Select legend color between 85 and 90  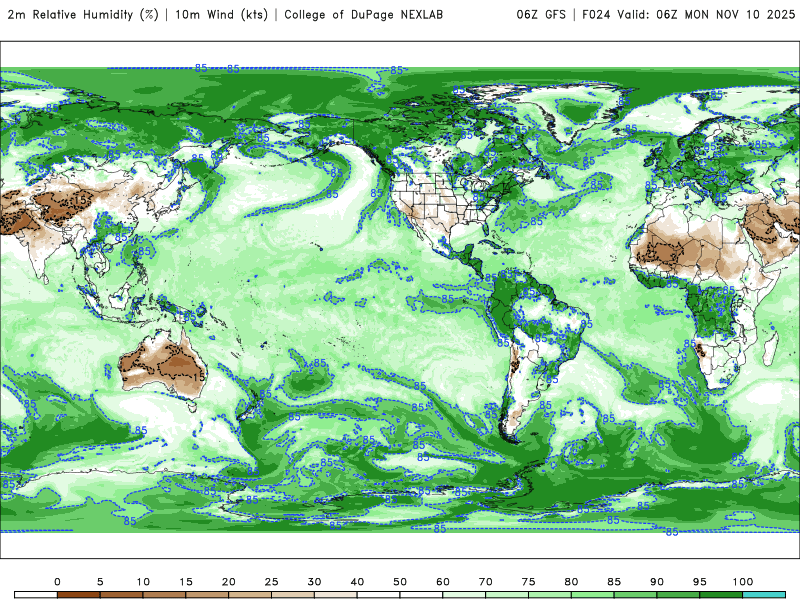636,595
